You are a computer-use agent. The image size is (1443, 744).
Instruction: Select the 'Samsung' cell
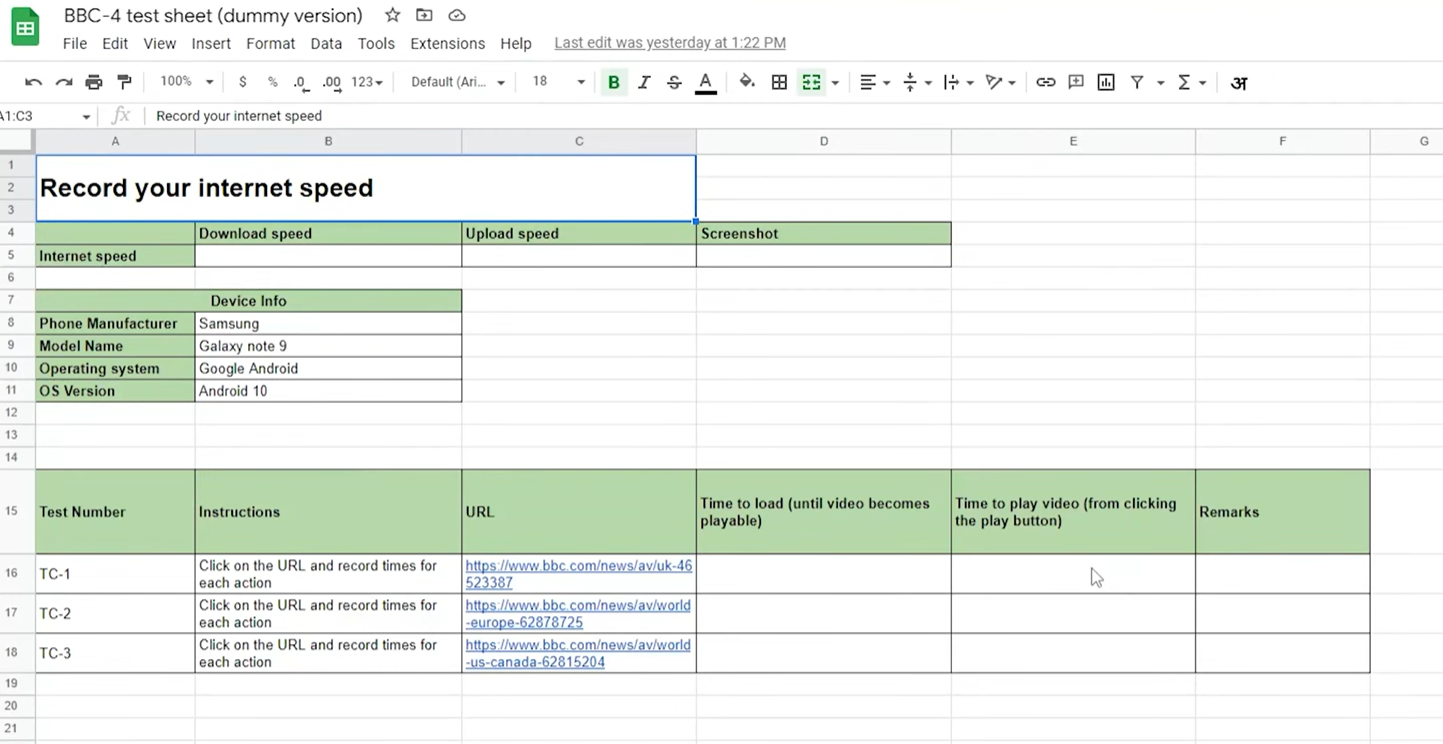pyautogui.click(x=328, y=323)
